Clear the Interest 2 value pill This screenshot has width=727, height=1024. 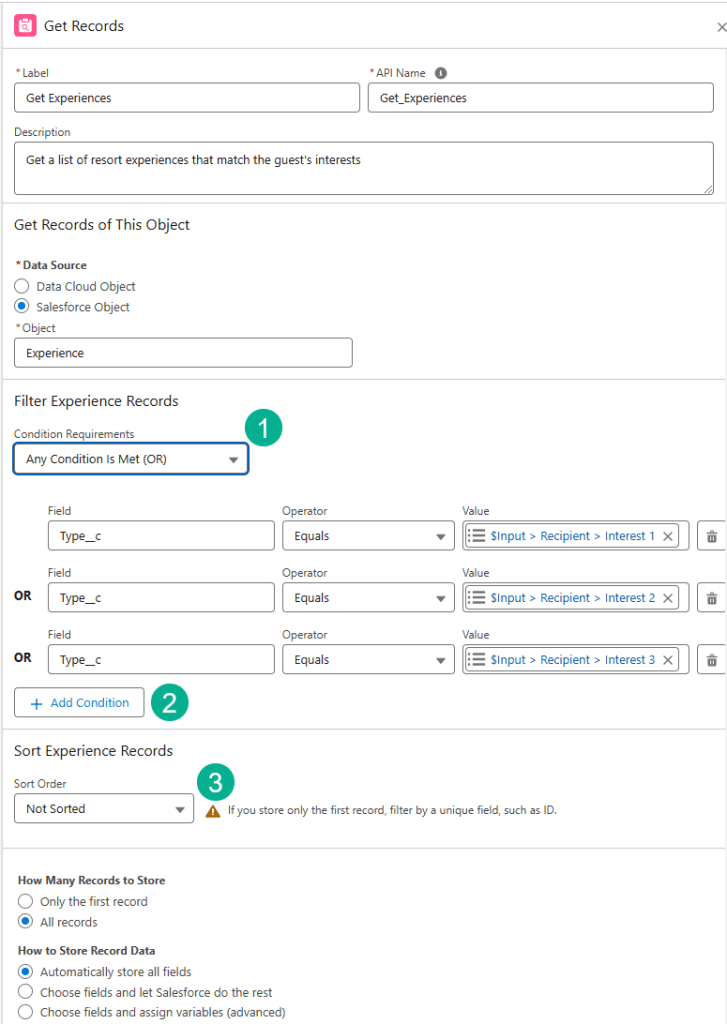click(669, 598)
